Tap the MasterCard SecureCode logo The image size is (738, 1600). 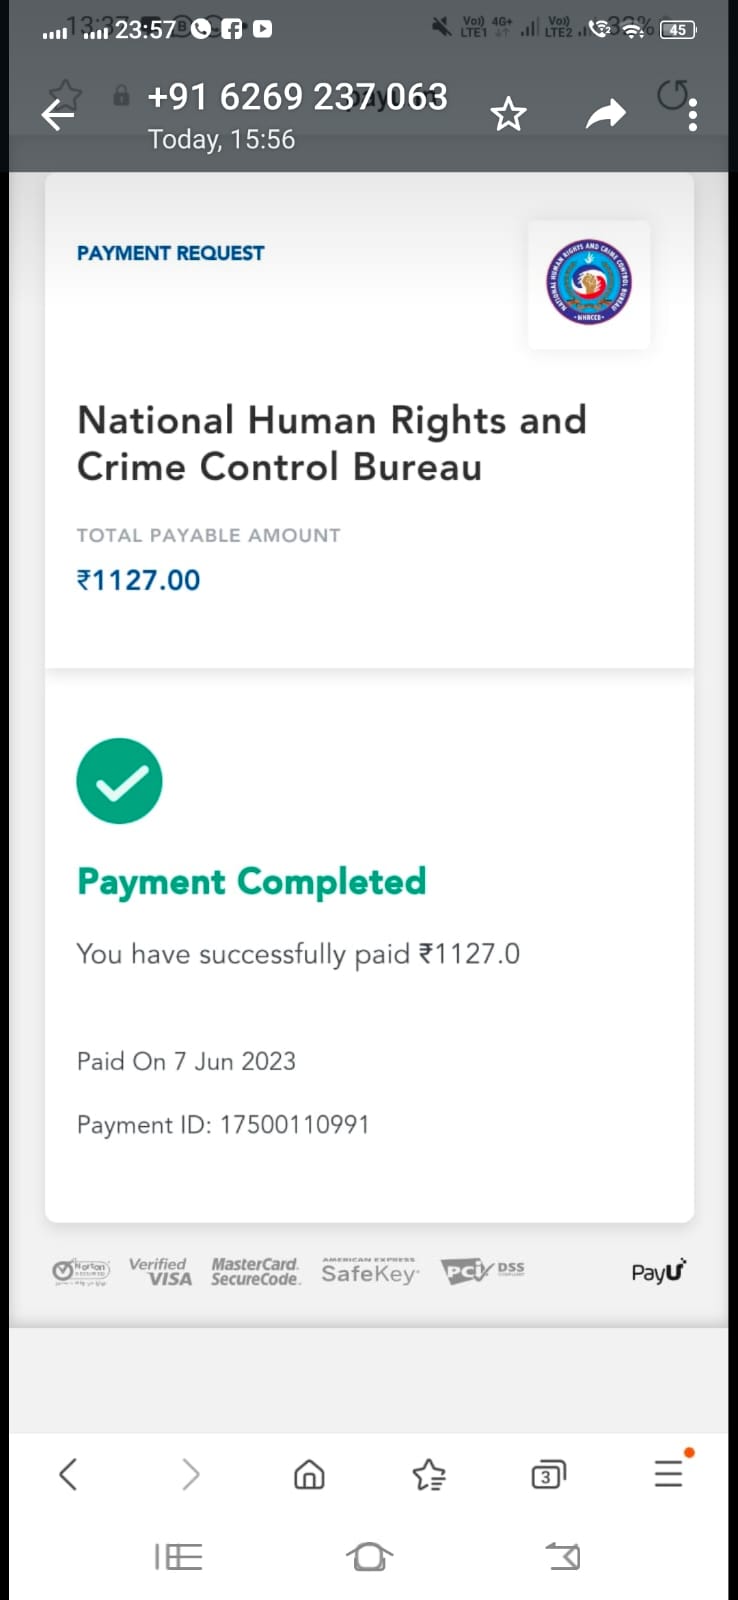255,1272
